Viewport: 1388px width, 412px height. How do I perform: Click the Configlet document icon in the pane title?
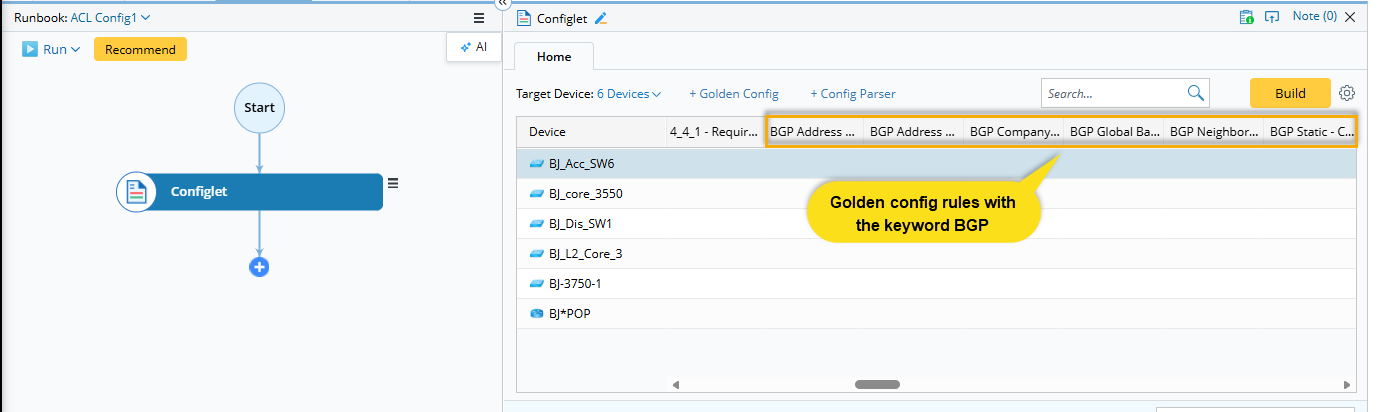tap(523, 18)
